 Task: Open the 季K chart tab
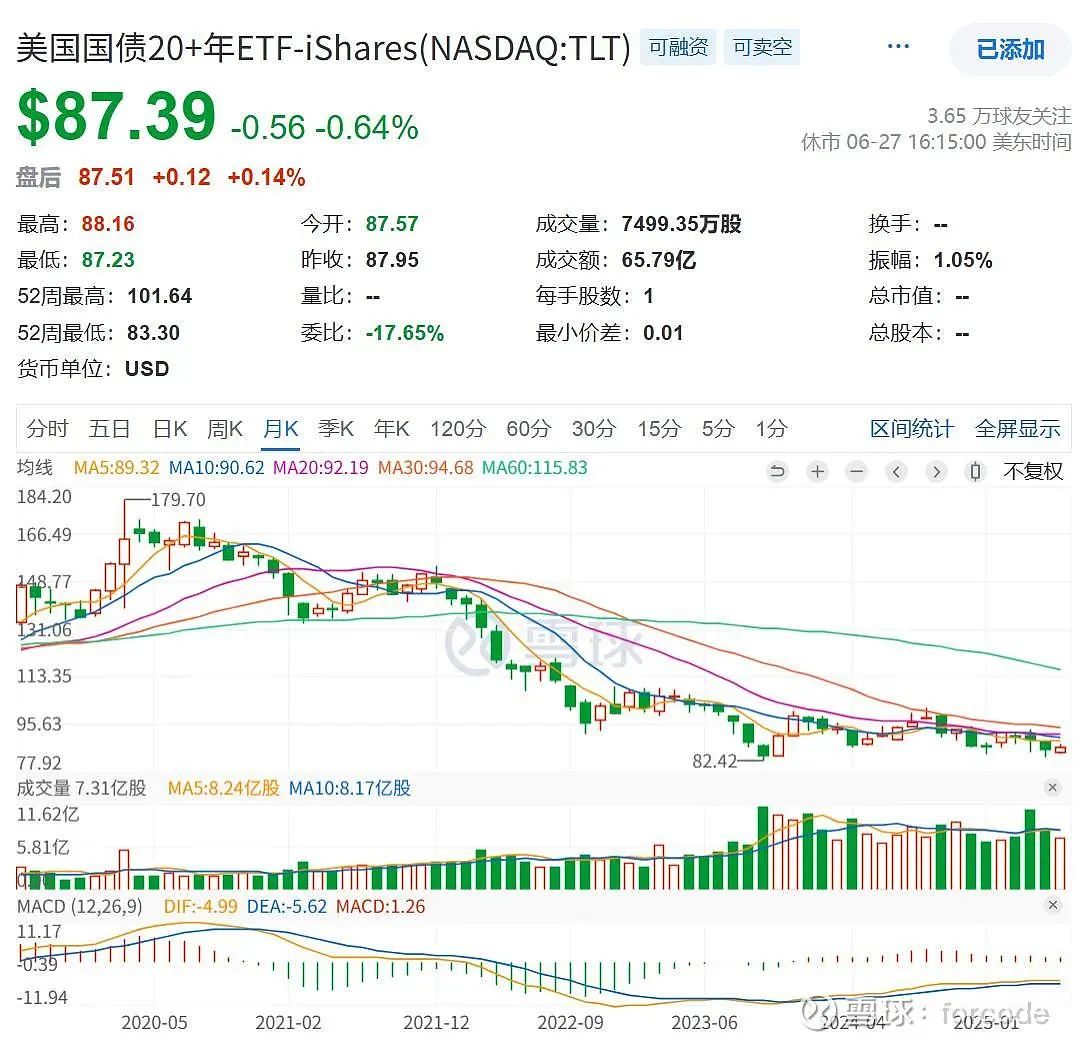336,429
